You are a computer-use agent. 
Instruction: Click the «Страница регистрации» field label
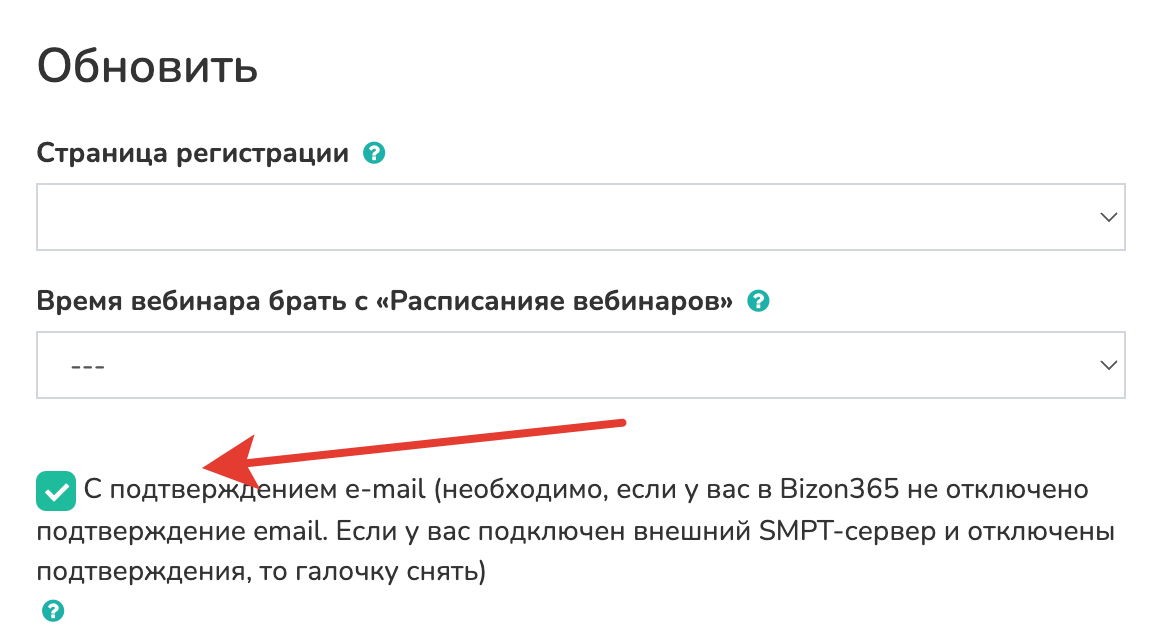[x=193, y=154]
